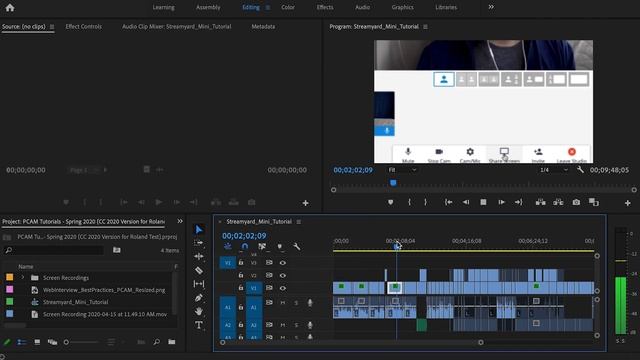The height and width of the screenshot is (360, 640).
Task: Open Program monitor button editor plus
Action: pos(627,203)
